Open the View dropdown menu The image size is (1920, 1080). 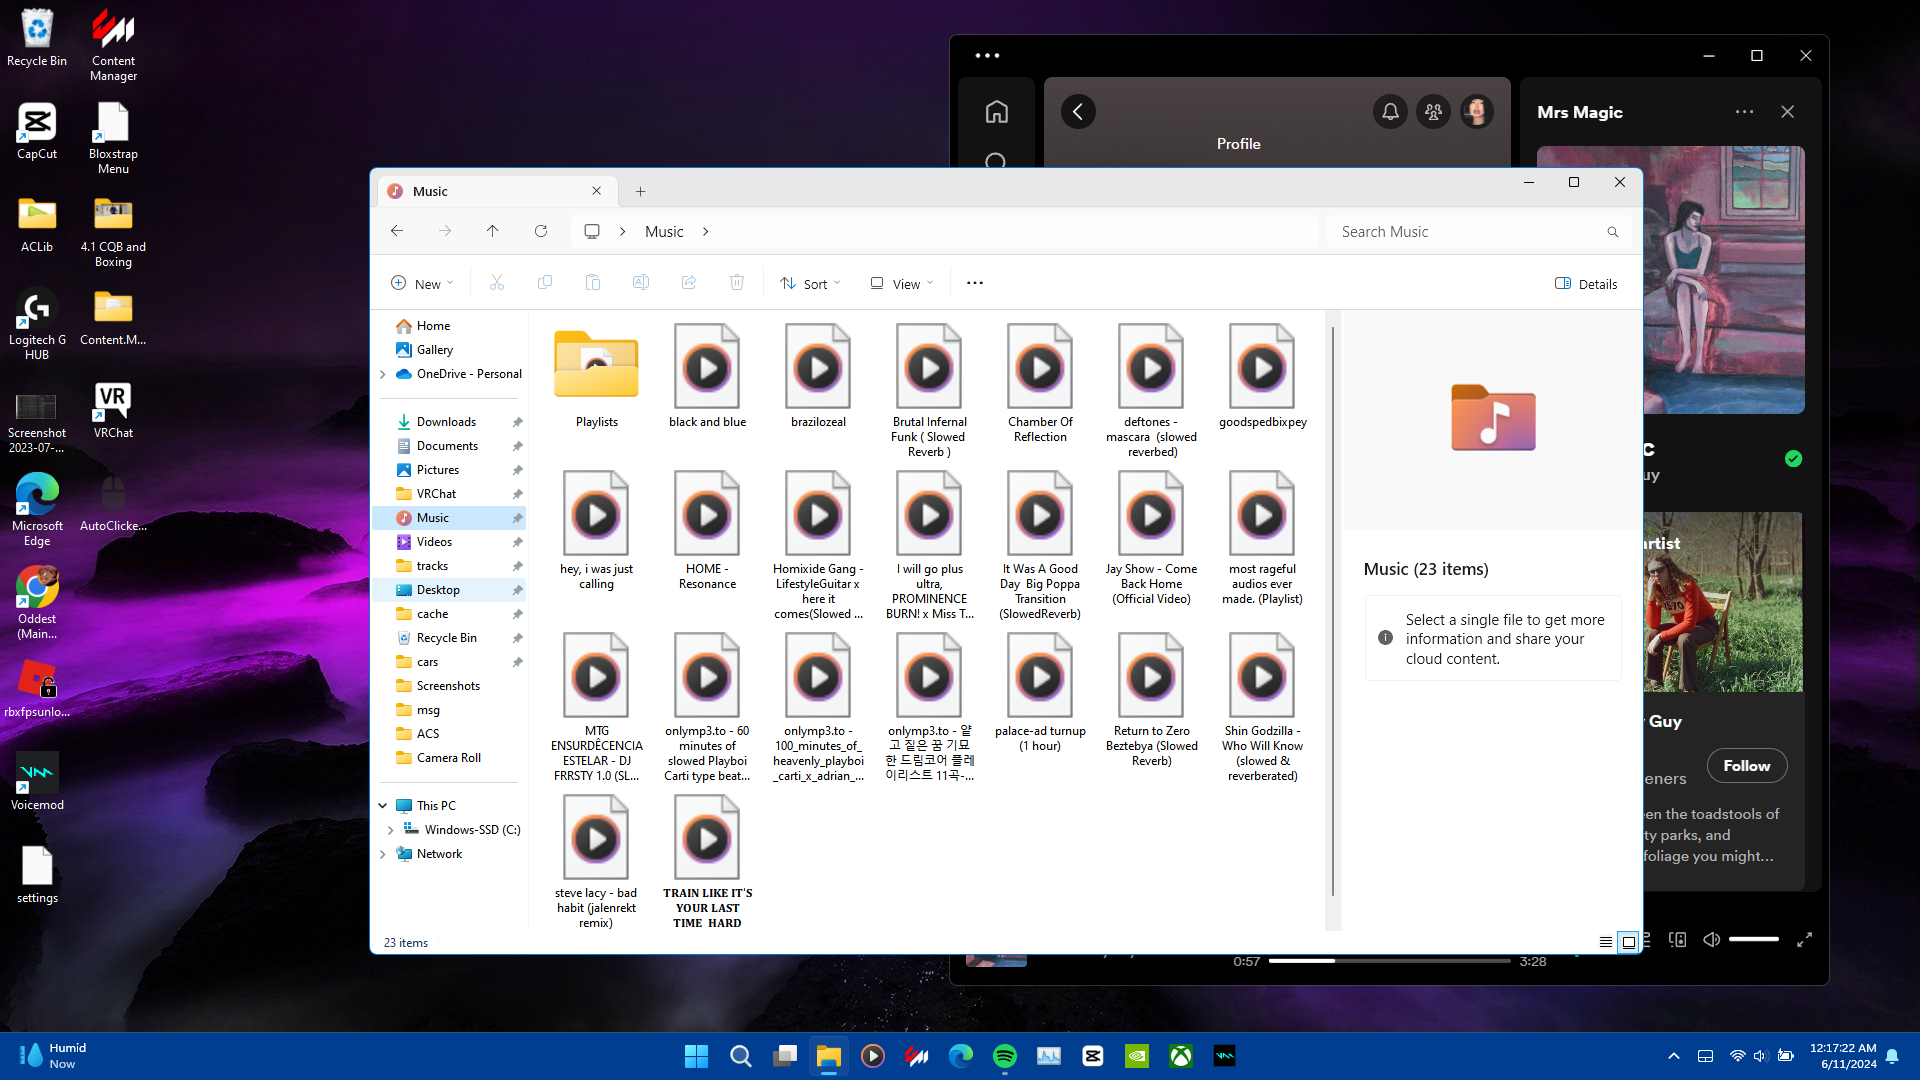[902, 284]
